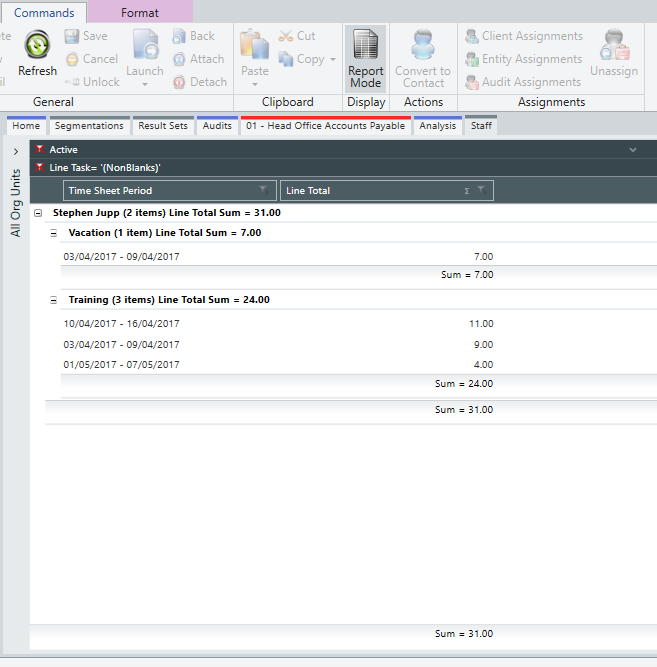Select row 01/05/2017 - 07/05/2017
Screen dimensions: 657x667
[x=121, y=365]
